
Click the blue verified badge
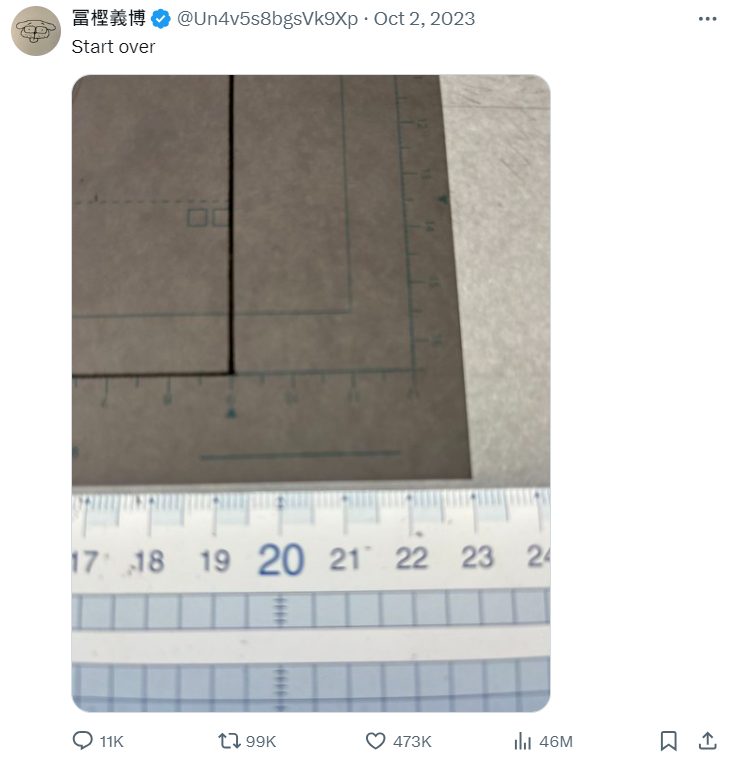coord(161,19)
